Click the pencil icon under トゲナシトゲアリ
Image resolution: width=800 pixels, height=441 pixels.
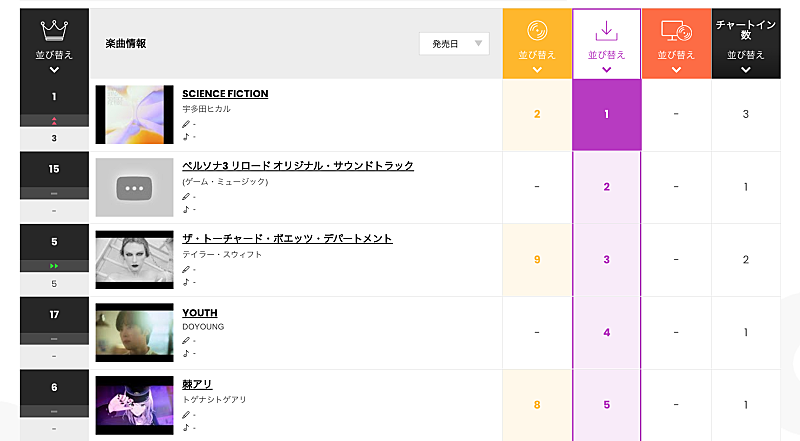186,415
